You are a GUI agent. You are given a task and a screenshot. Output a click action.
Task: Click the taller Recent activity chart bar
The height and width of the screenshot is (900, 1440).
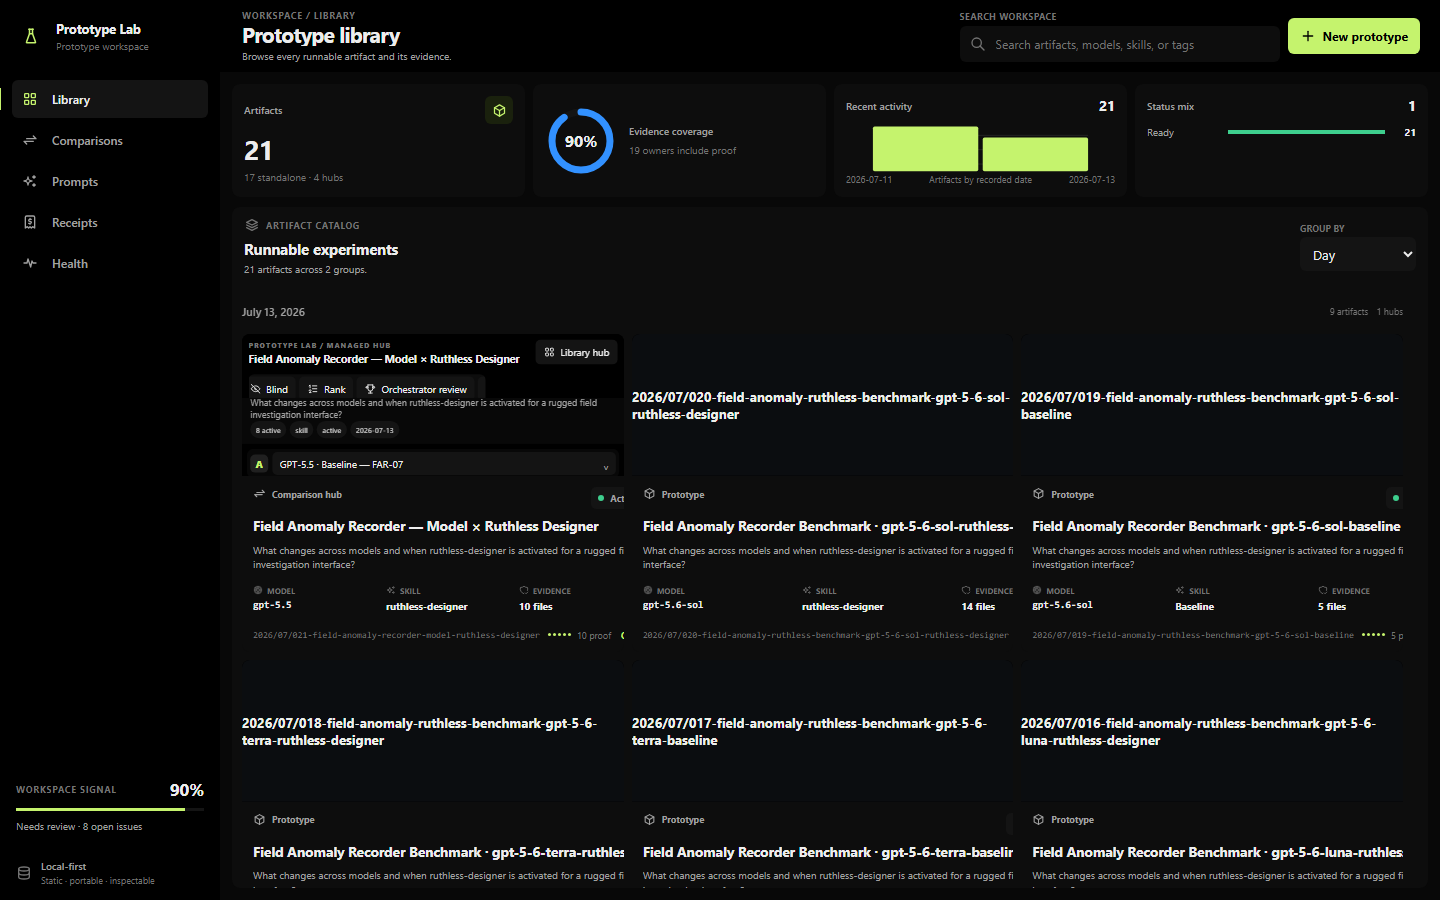click(x=925, y=149)
